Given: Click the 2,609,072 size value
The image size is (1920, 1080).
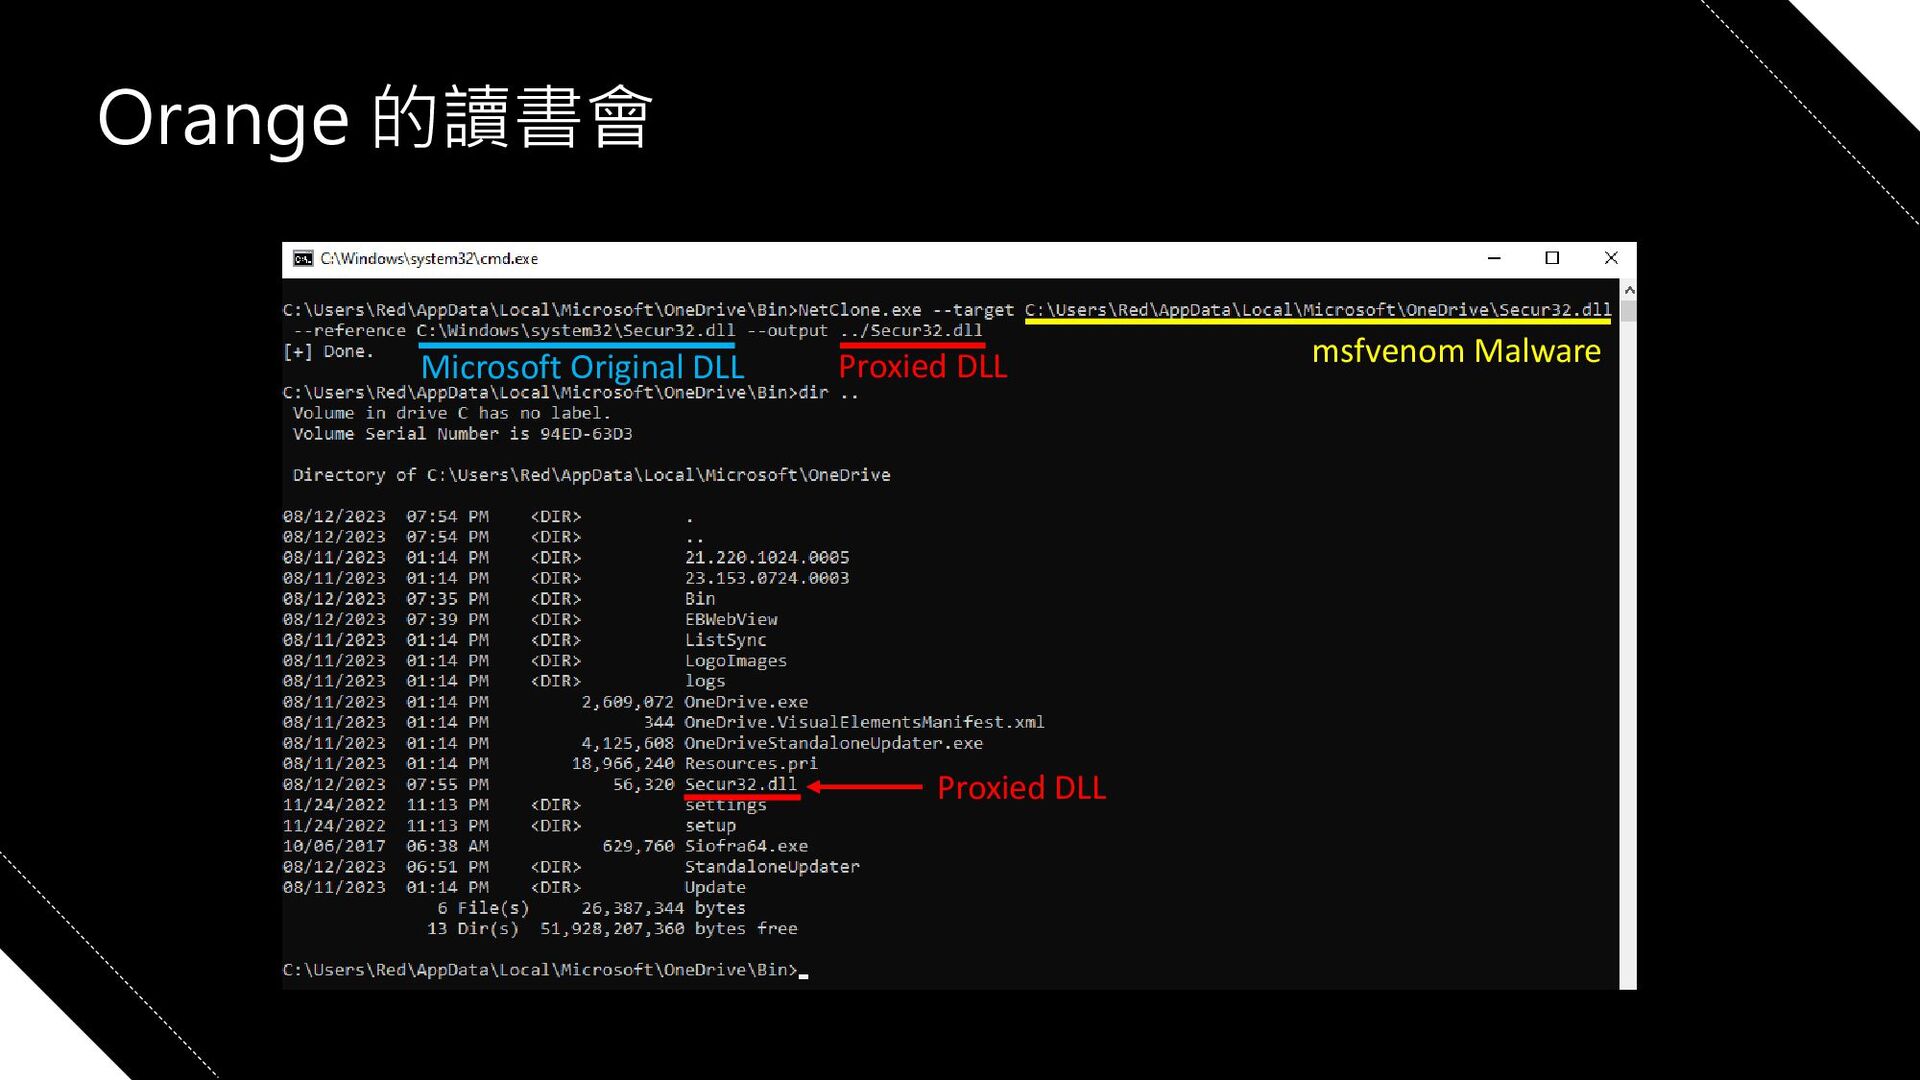Looking at the screenshot, I should (628, 702).
